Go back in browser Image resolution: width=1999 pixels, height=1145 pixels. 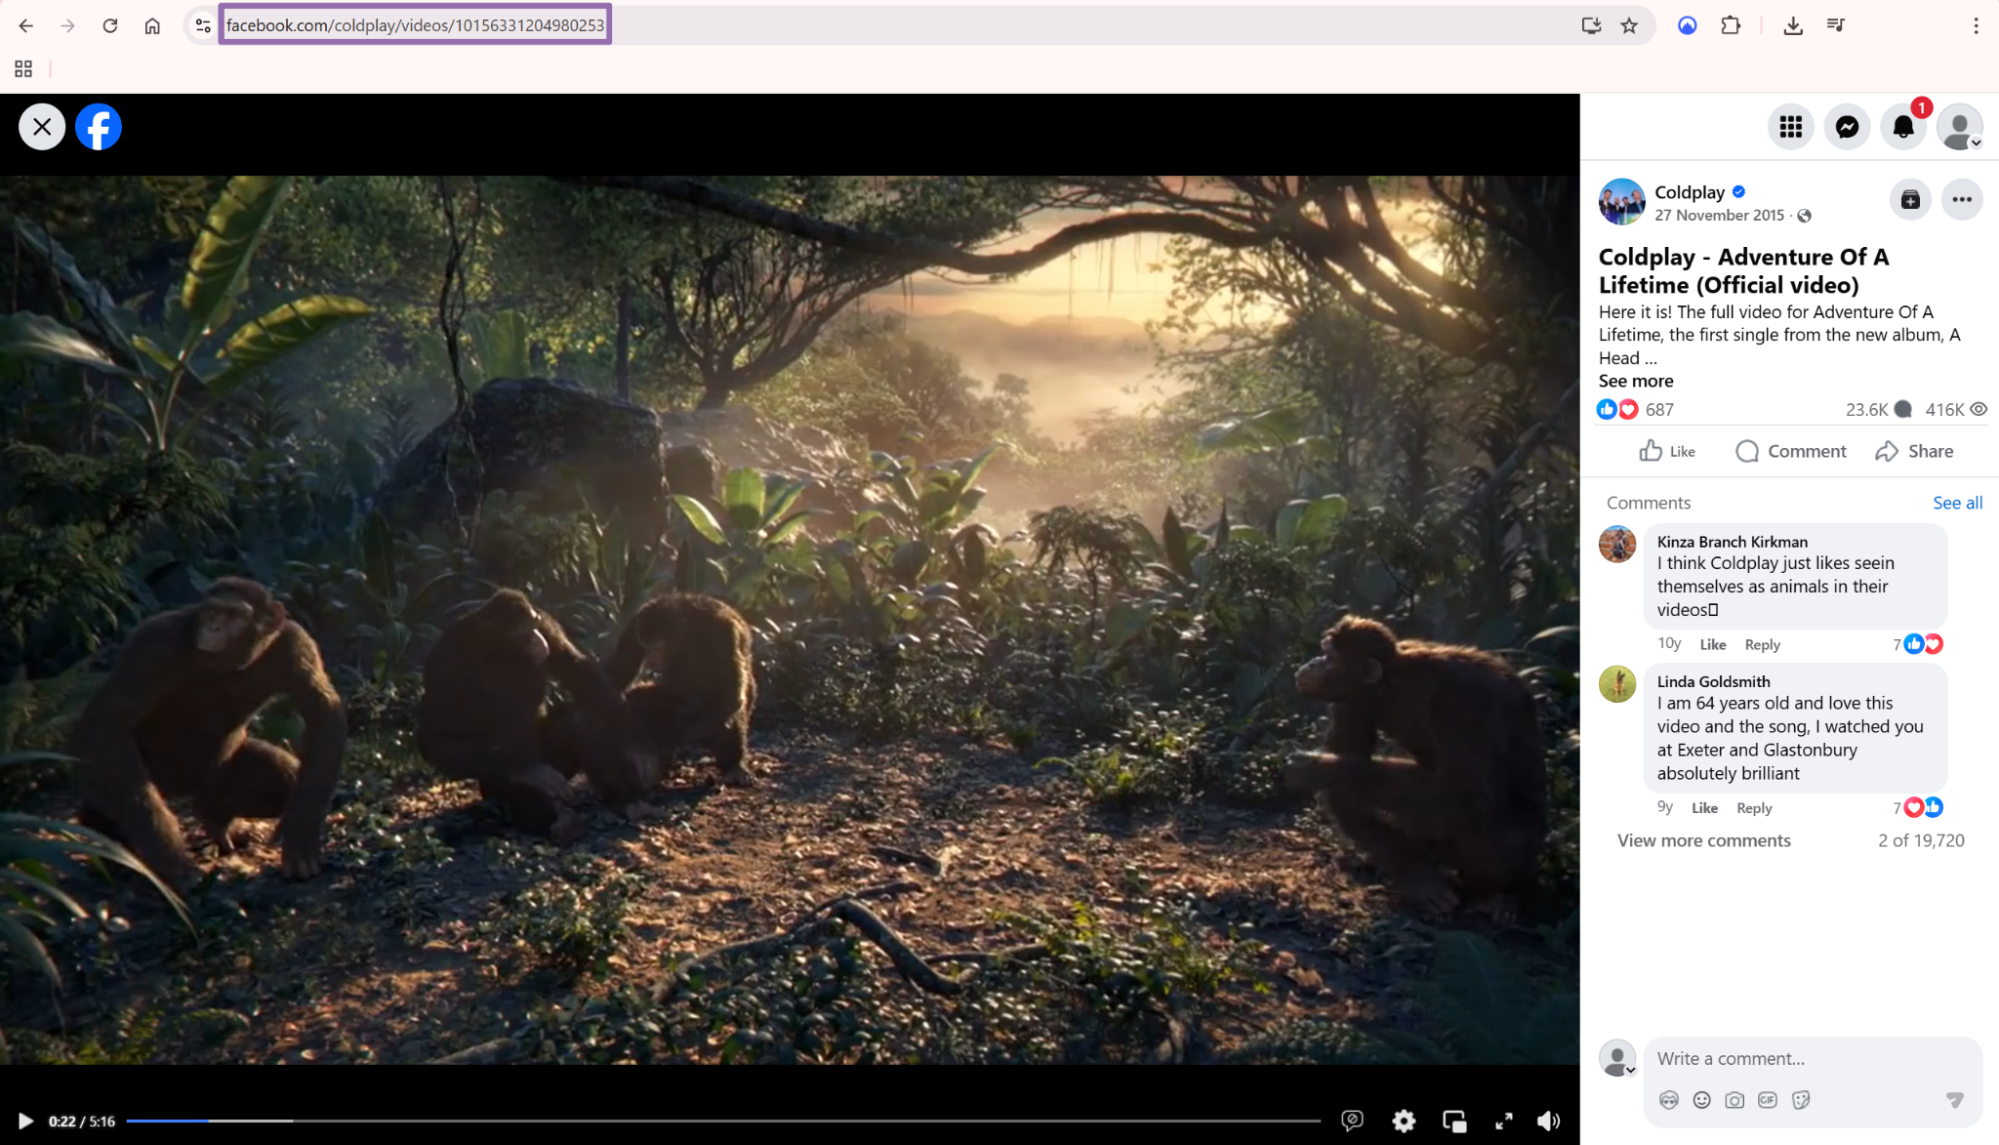(26, 25)
